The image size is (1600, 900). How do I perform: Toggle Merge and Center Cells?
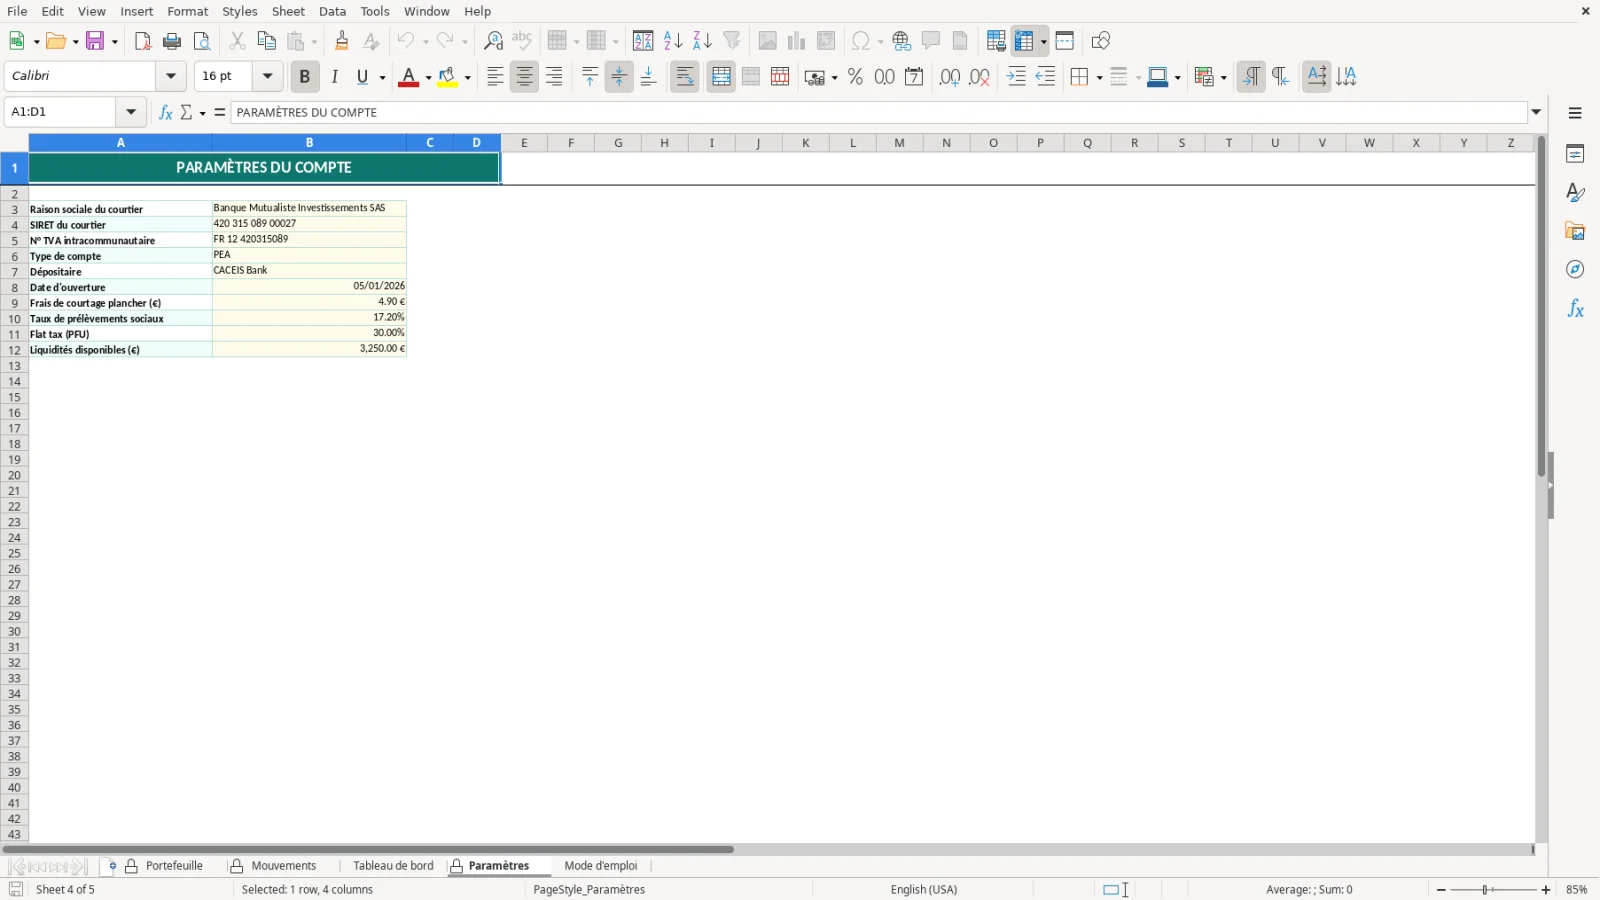point(721,77)
